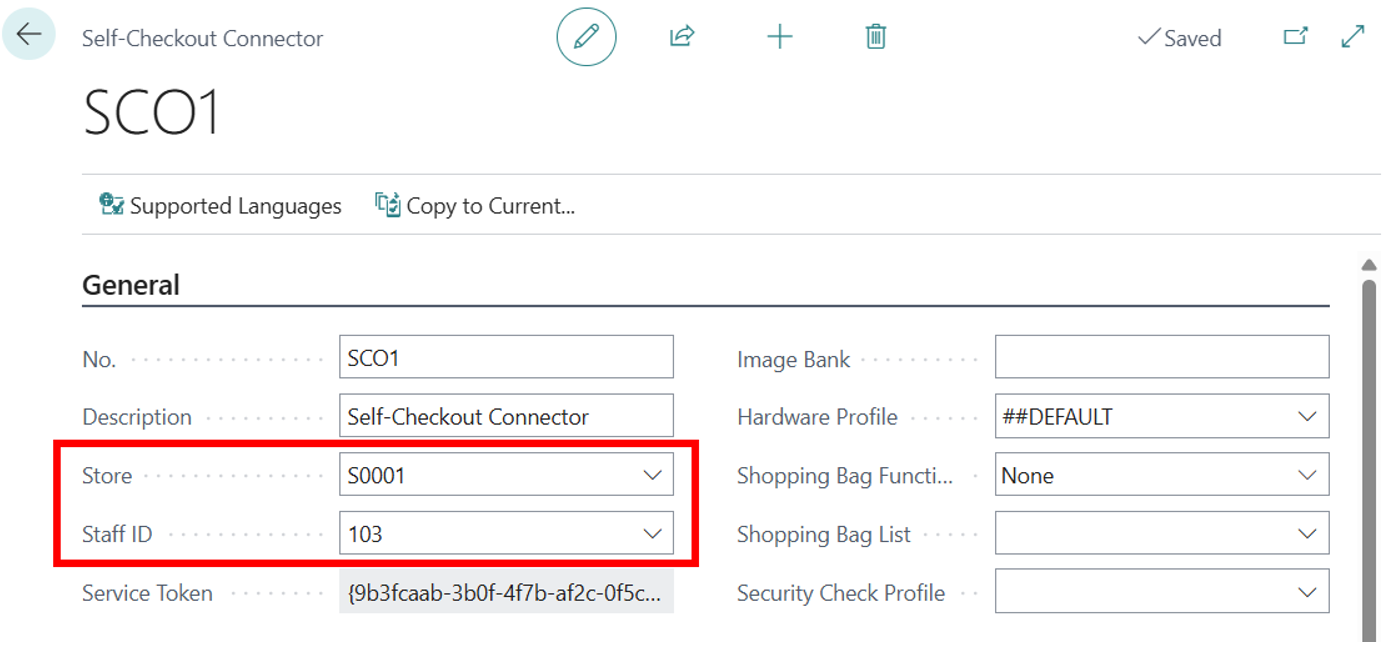1393x649 pixels.
Task: Click Copy to Current action
Action: [476, 206]
